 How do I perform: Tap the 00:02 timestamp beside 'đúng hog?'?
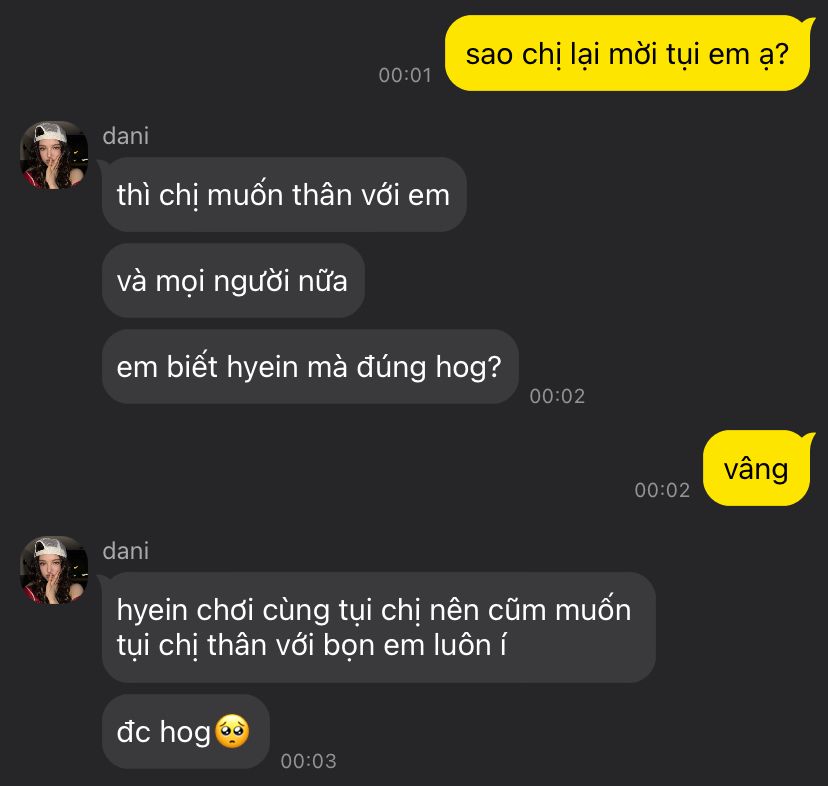coord(557,396)
